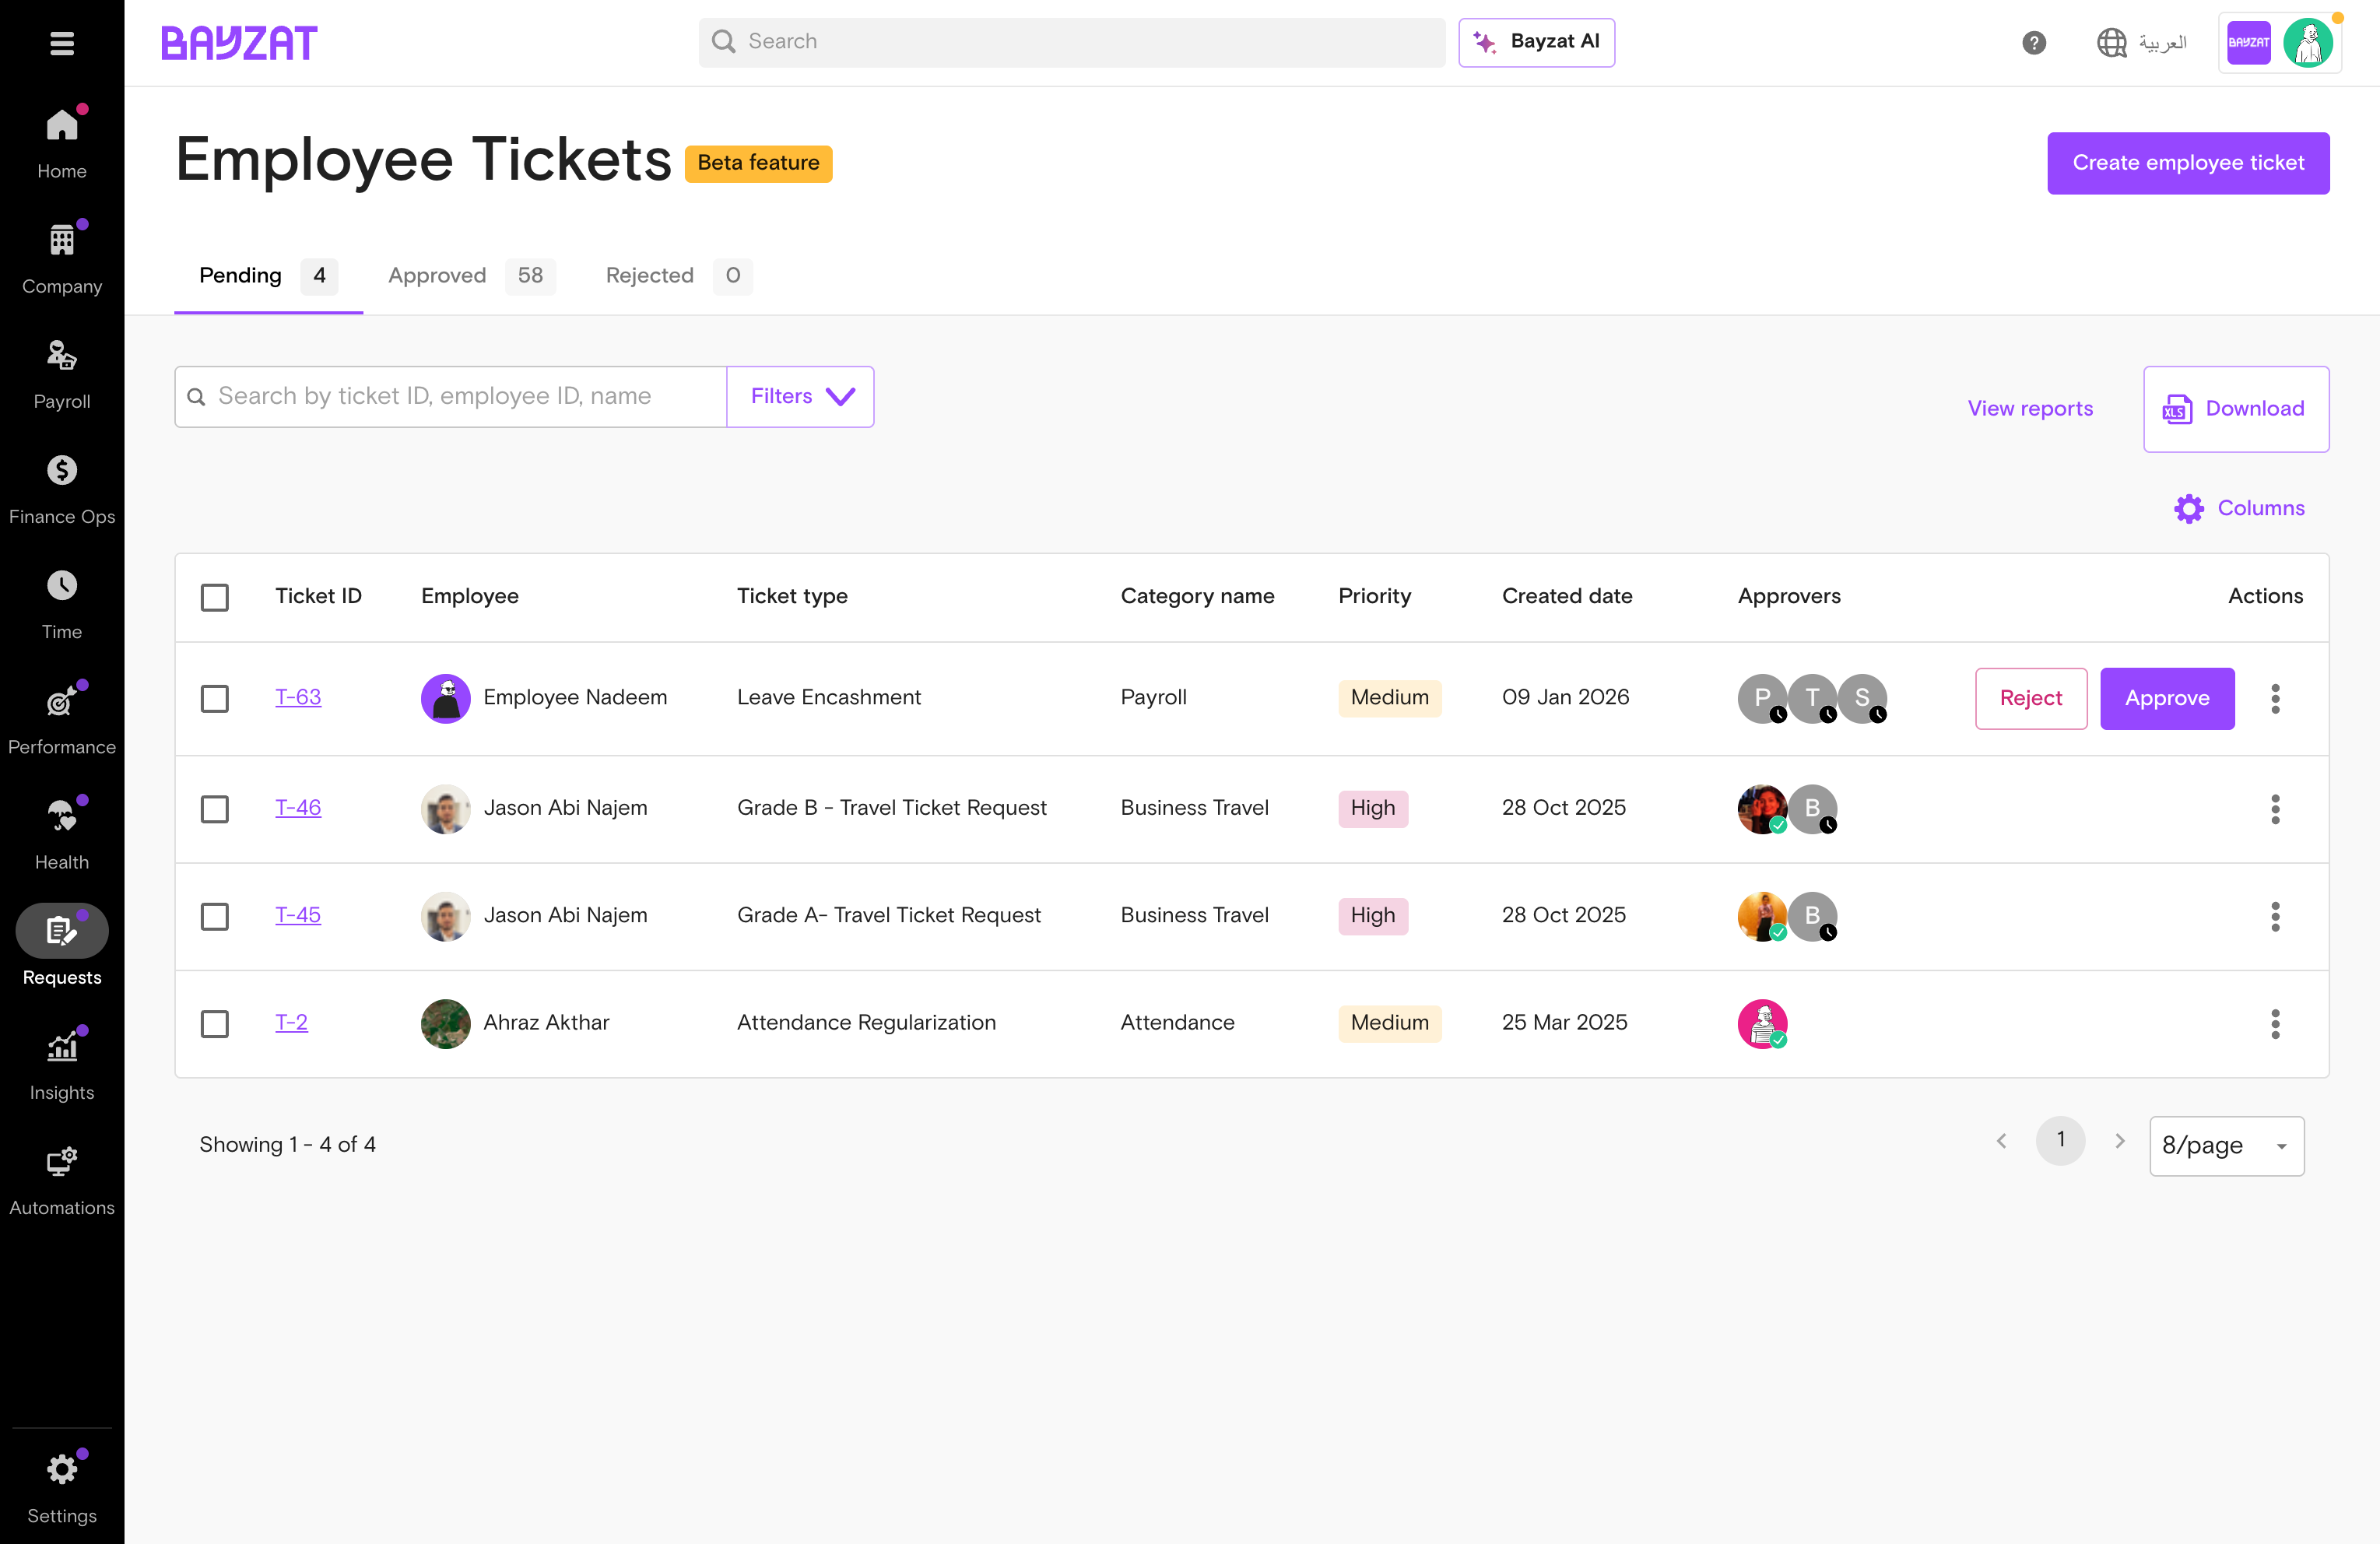Tick the select-all checkbox in header
The width and height of the screenshot is (2380, 1544).
tap(214, 597)
